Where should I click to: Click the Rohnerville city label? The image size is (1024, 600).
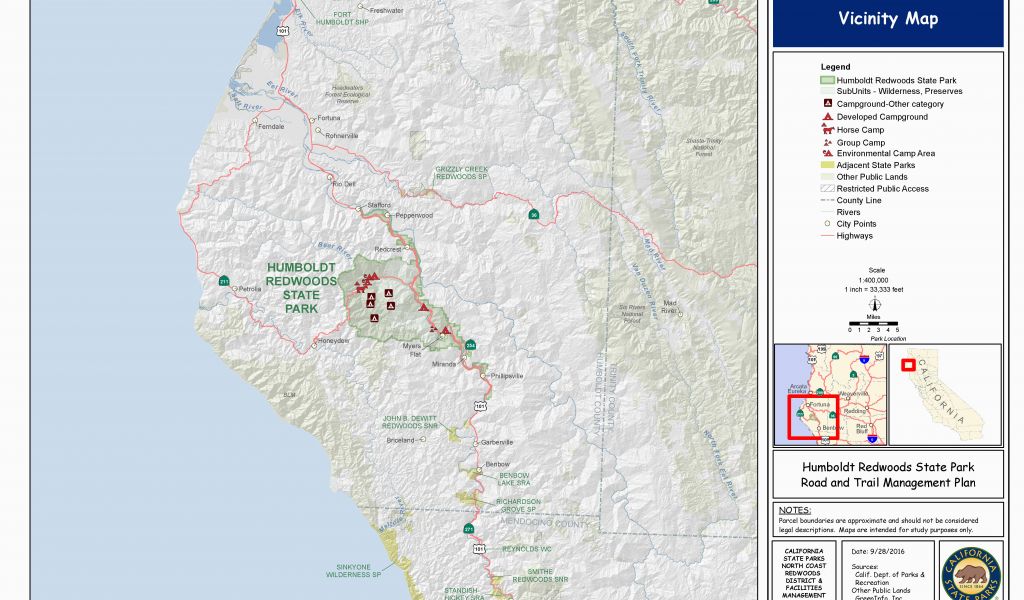[342, 136]
